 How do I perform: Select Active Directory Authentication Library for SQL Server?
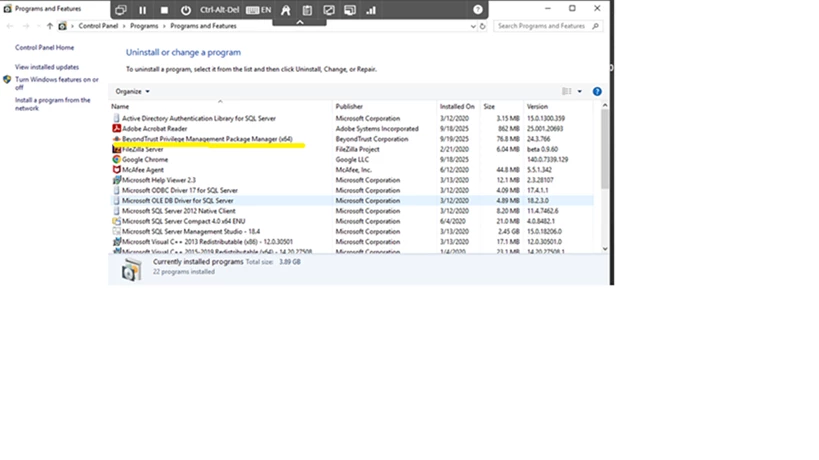352,119
